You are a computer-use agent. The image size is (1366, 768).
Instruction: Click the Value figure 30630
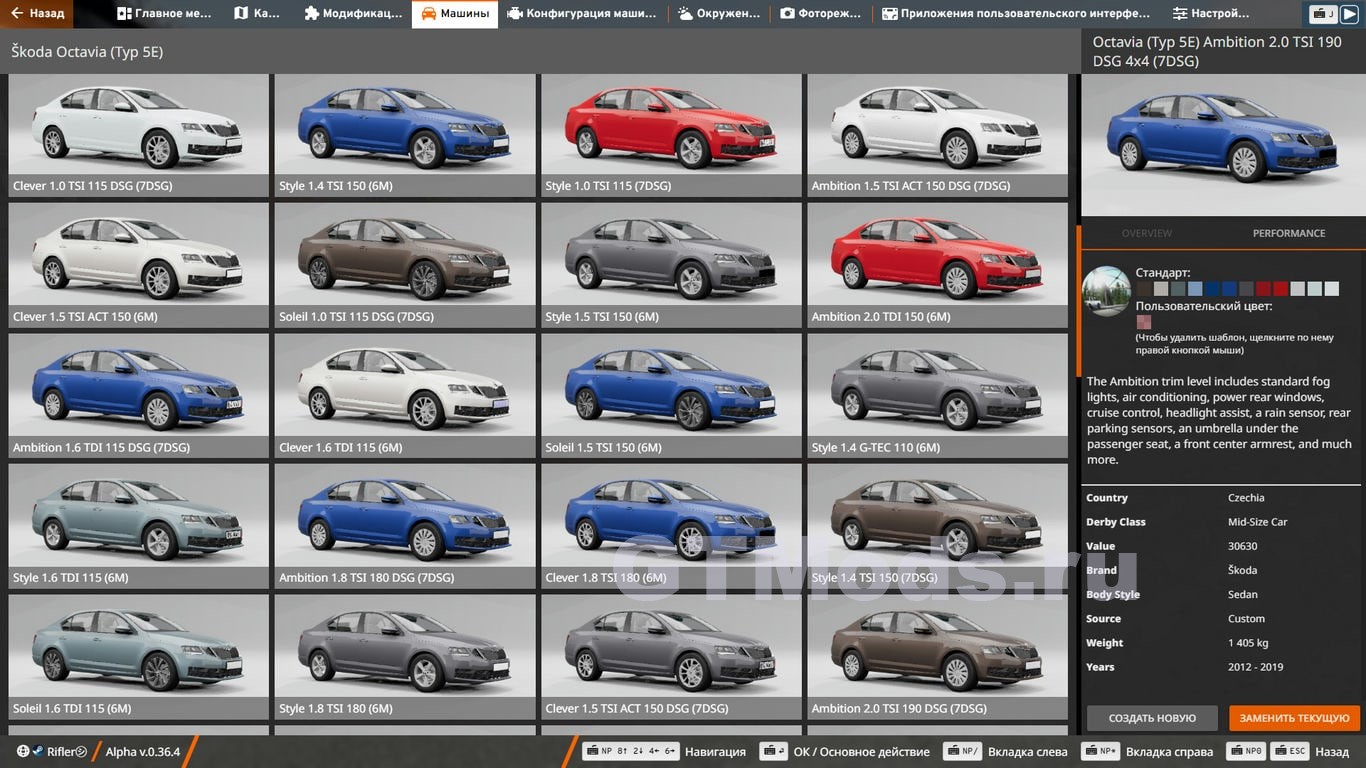tap(1243, 546)
